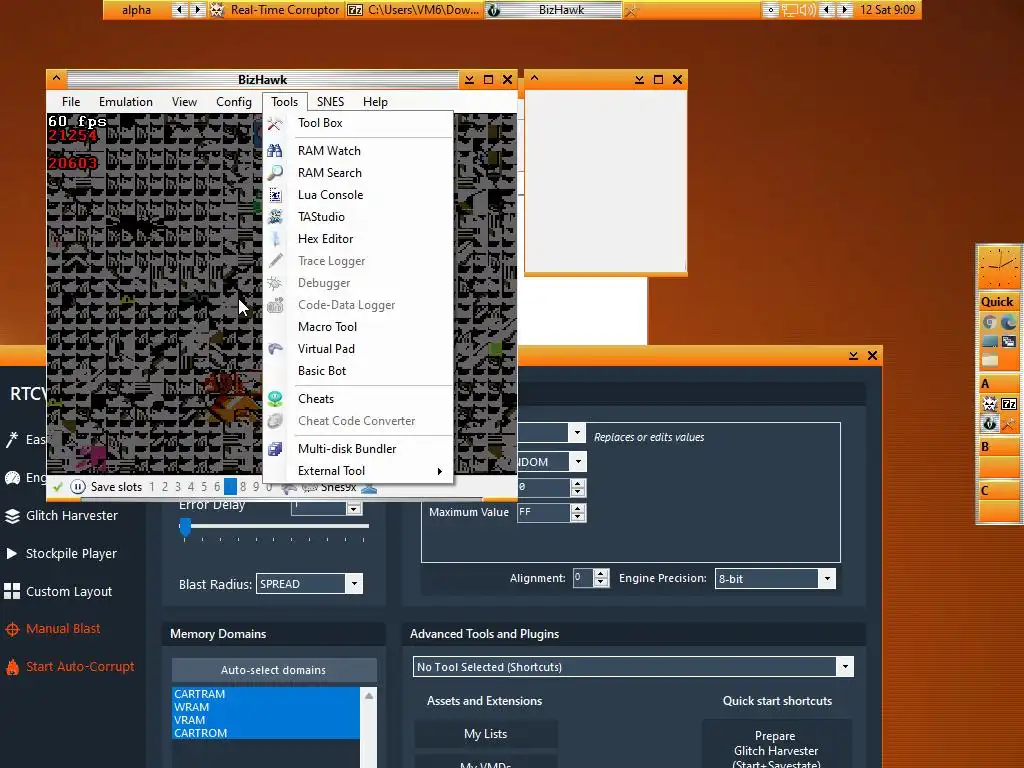Adjust the Maximum Value FF stepper

[577, 513]
